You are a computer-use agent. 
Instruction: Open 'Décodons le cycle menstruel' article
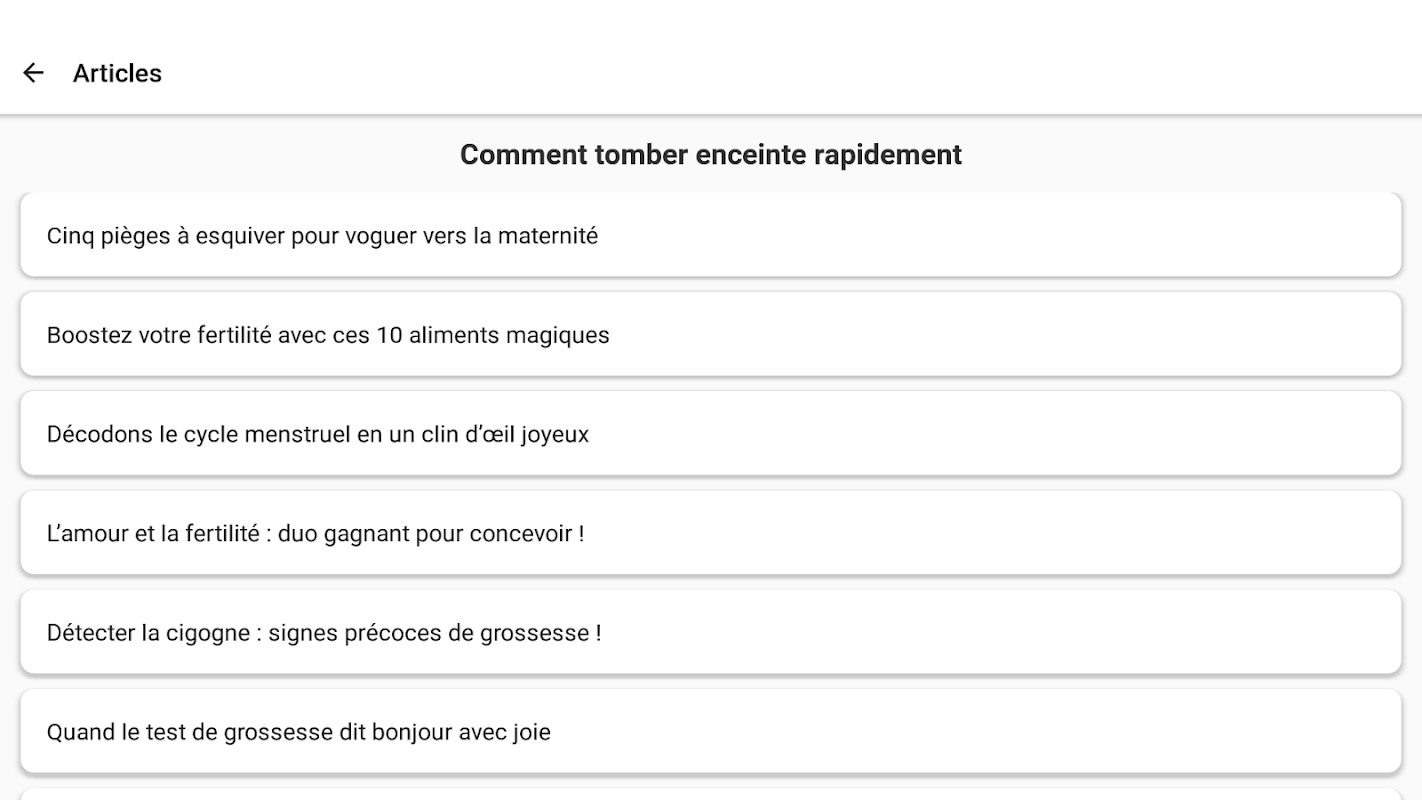[710, 434]
